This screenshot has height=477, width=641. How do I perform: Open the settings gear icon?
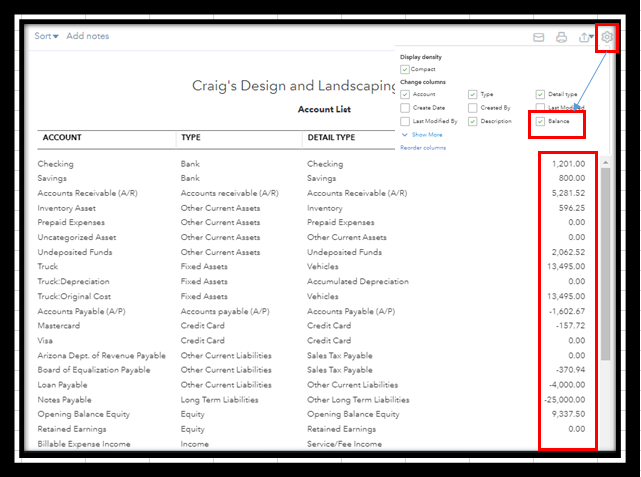click(x=607, y=37)
